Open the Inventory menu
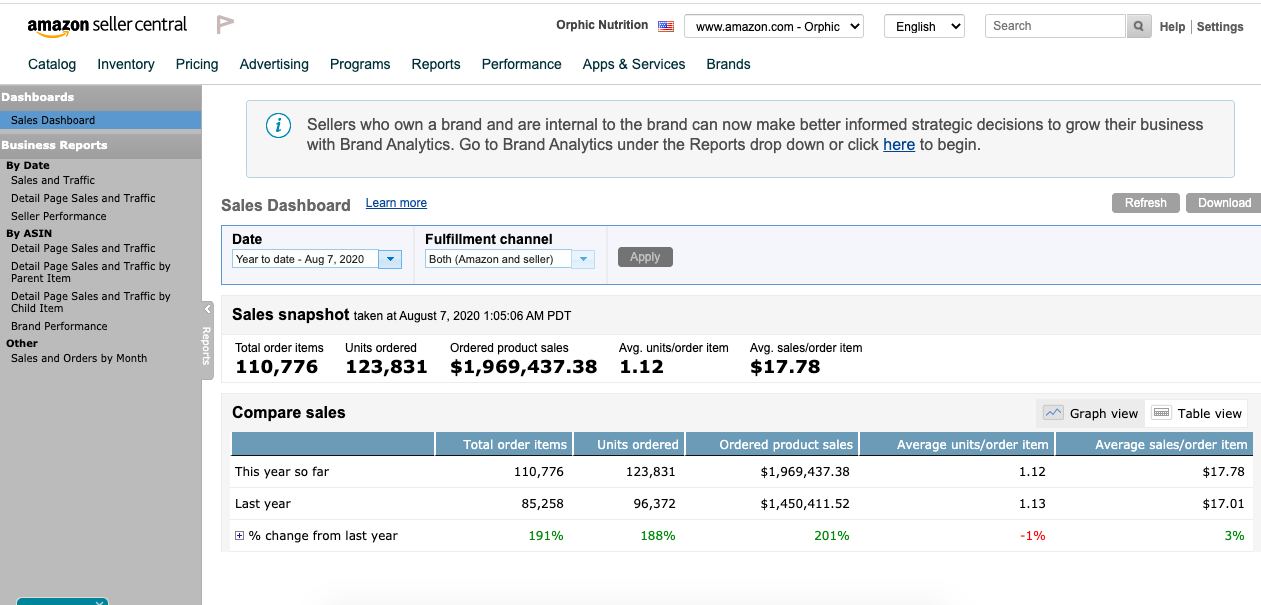 pyautogui.click(x=126, y=64)
